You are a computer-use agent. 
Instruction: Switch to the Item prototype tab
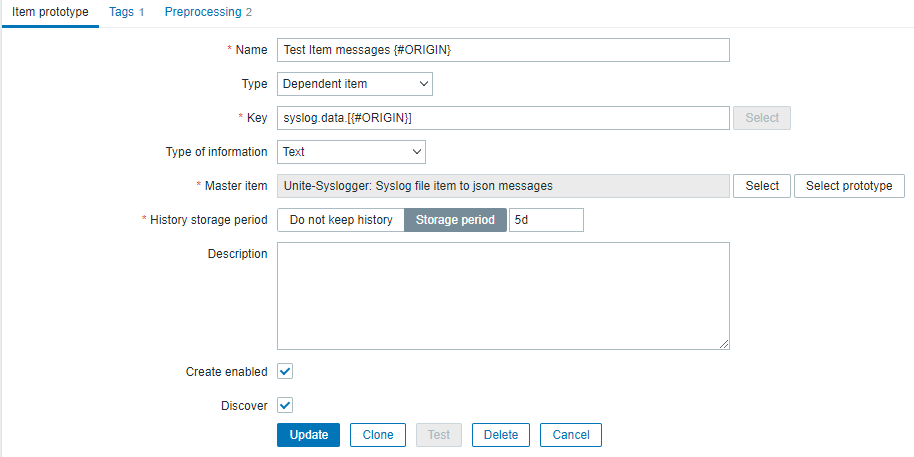pos(50,12)
